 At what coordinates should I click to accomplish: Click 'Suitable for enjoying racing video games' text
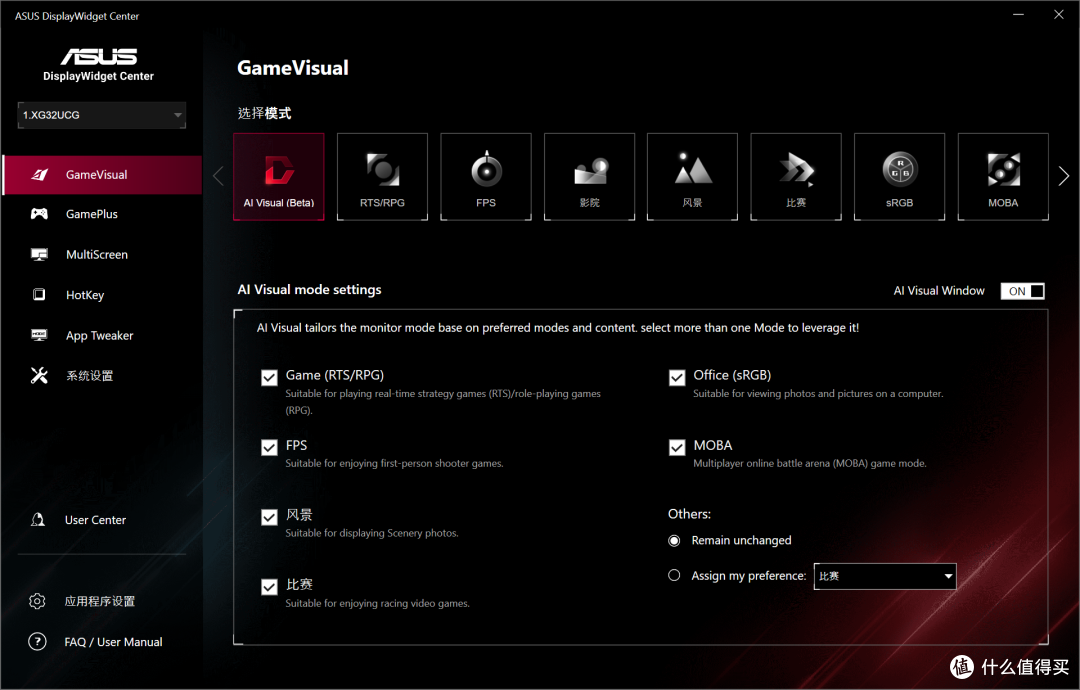pyautogui.click(x=377, y=603)
